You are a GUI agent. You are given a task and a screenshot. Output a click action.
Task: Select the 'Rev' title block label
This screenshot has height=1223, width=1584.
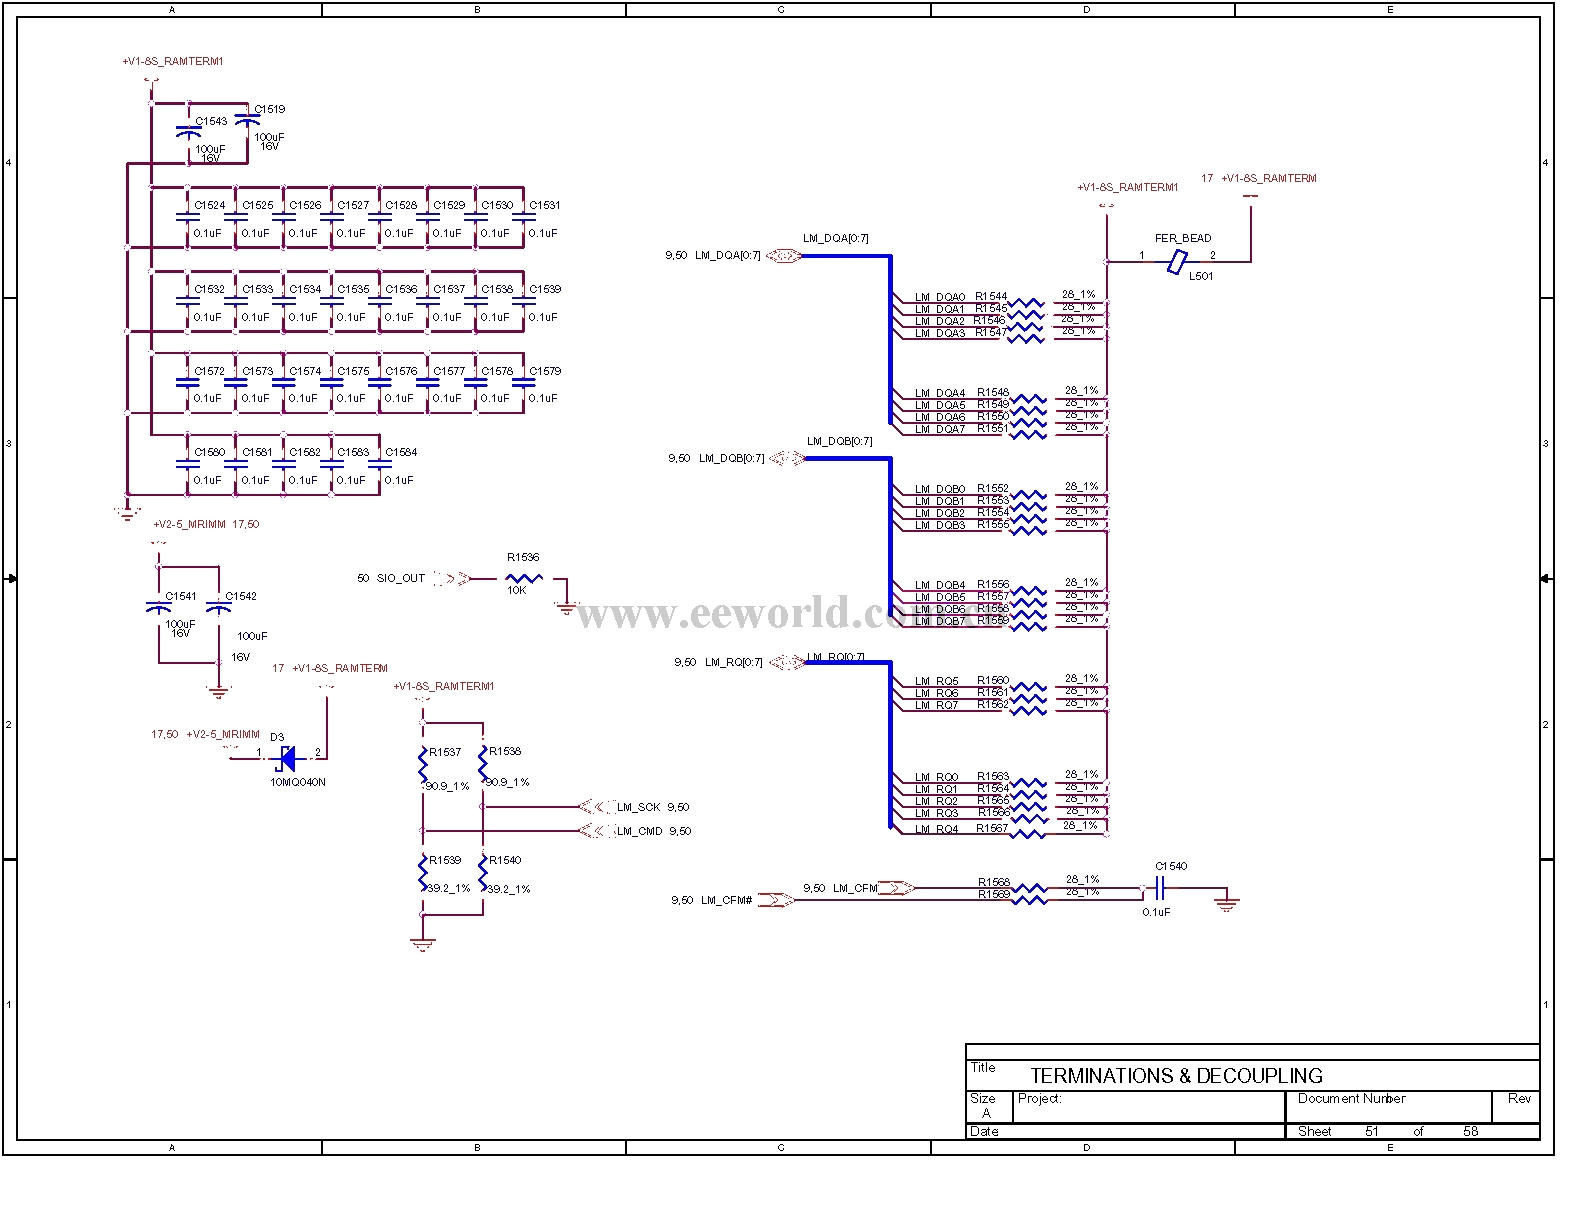click(x=1519, y=1098)
